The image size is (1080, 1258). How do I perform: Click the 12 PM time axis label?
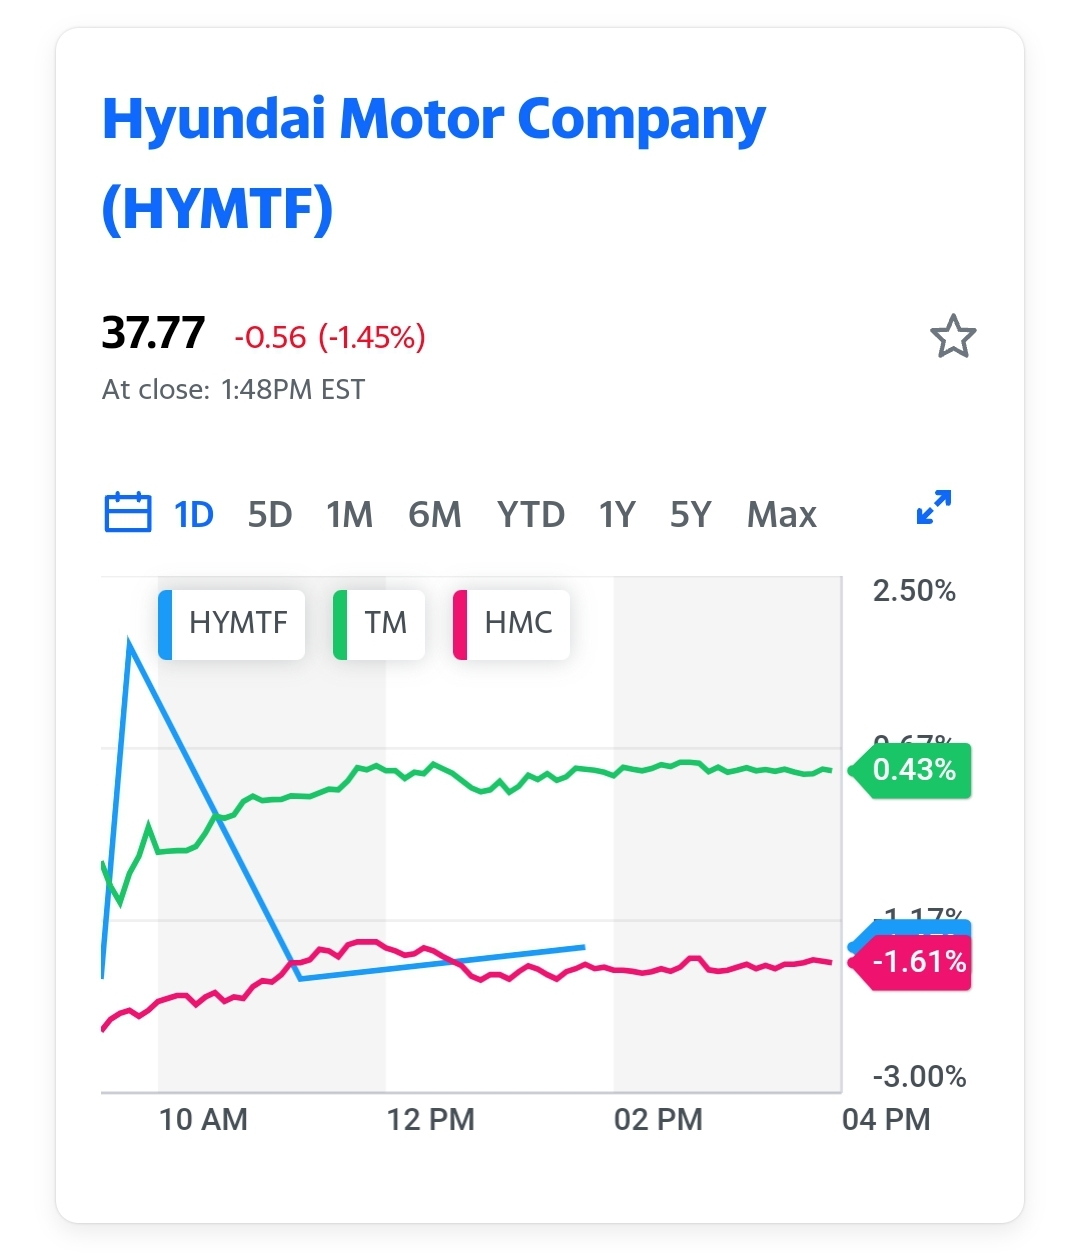click(x=431, y=1119)
